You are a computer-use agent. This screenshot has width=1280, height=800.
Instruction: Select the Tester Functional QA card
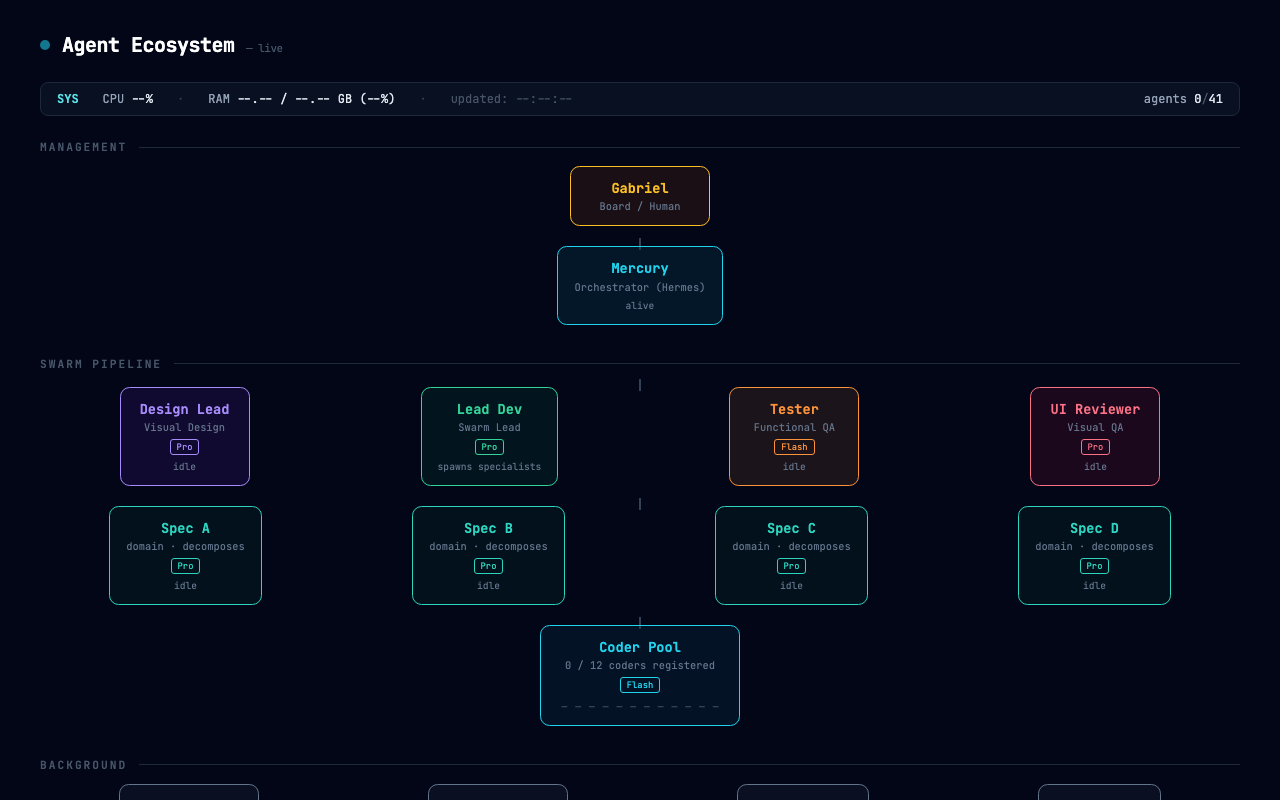coord(794,436)
